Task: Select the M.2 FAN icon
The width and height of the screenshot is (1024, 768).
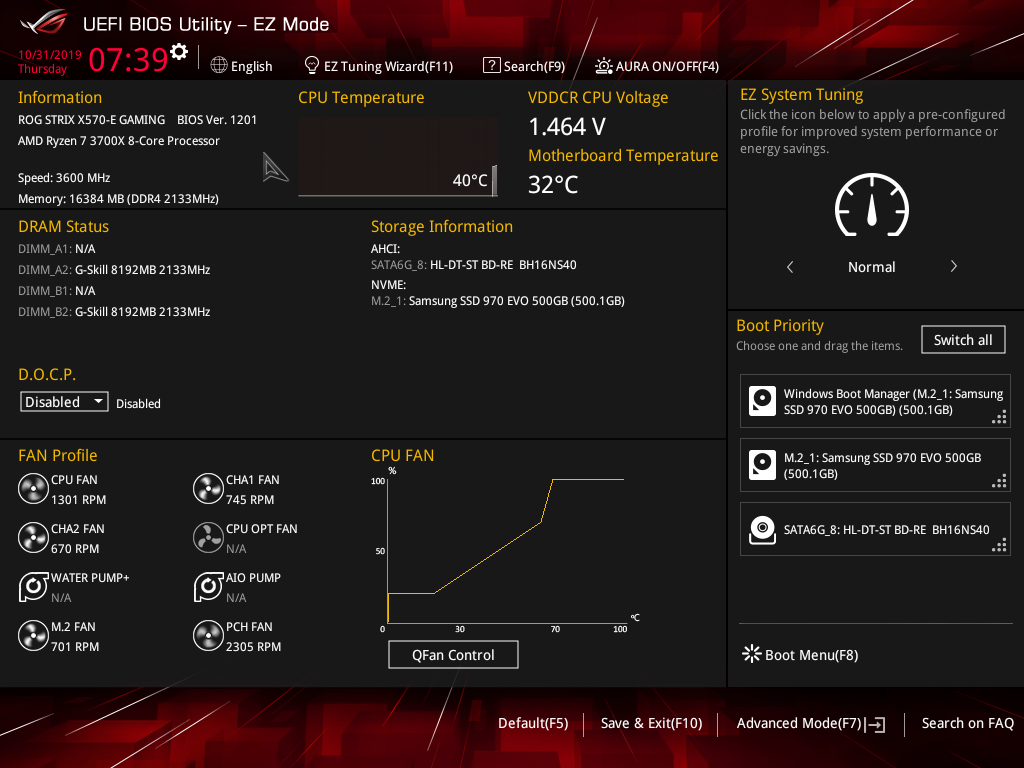Action: point(33,636)
